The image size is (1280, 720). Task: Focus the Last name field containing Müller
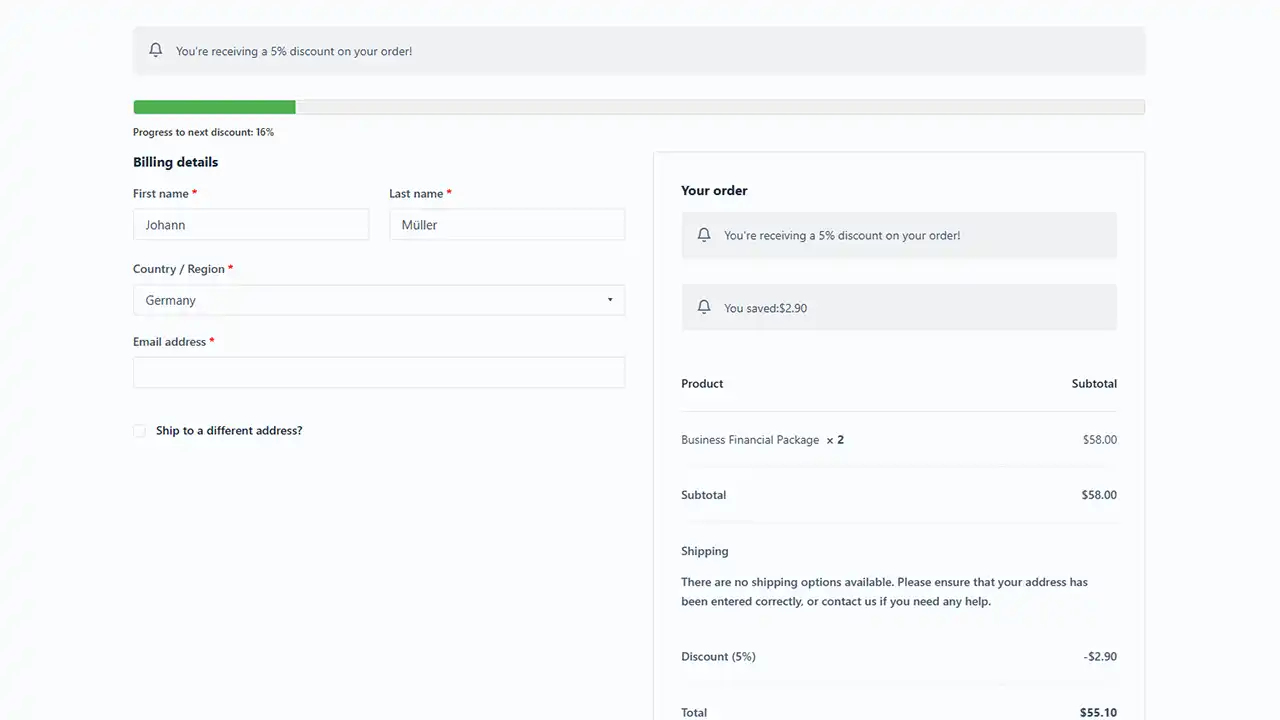(506, 225)
